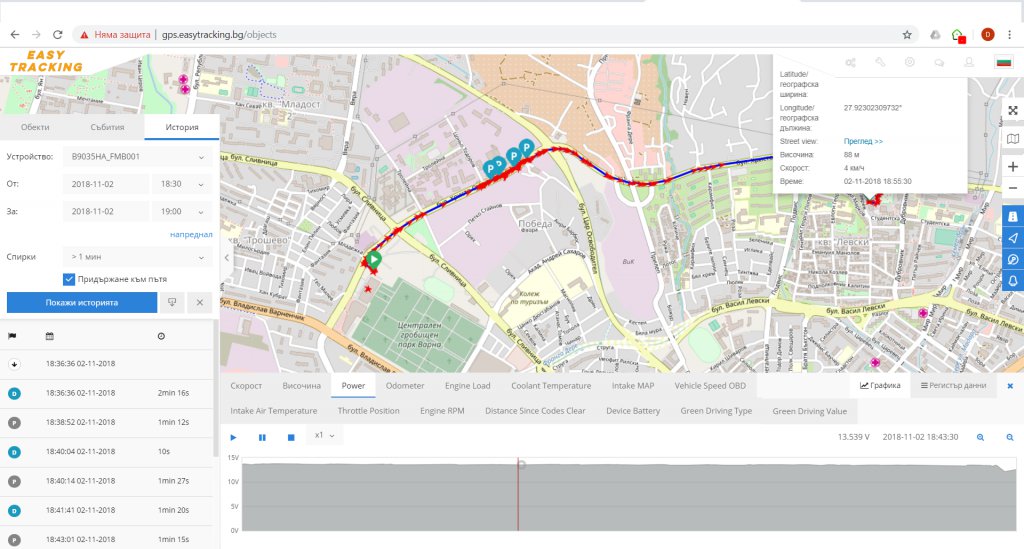Select the Височина graph tab
Screen dimensions: 1024x549
[302, 386]
